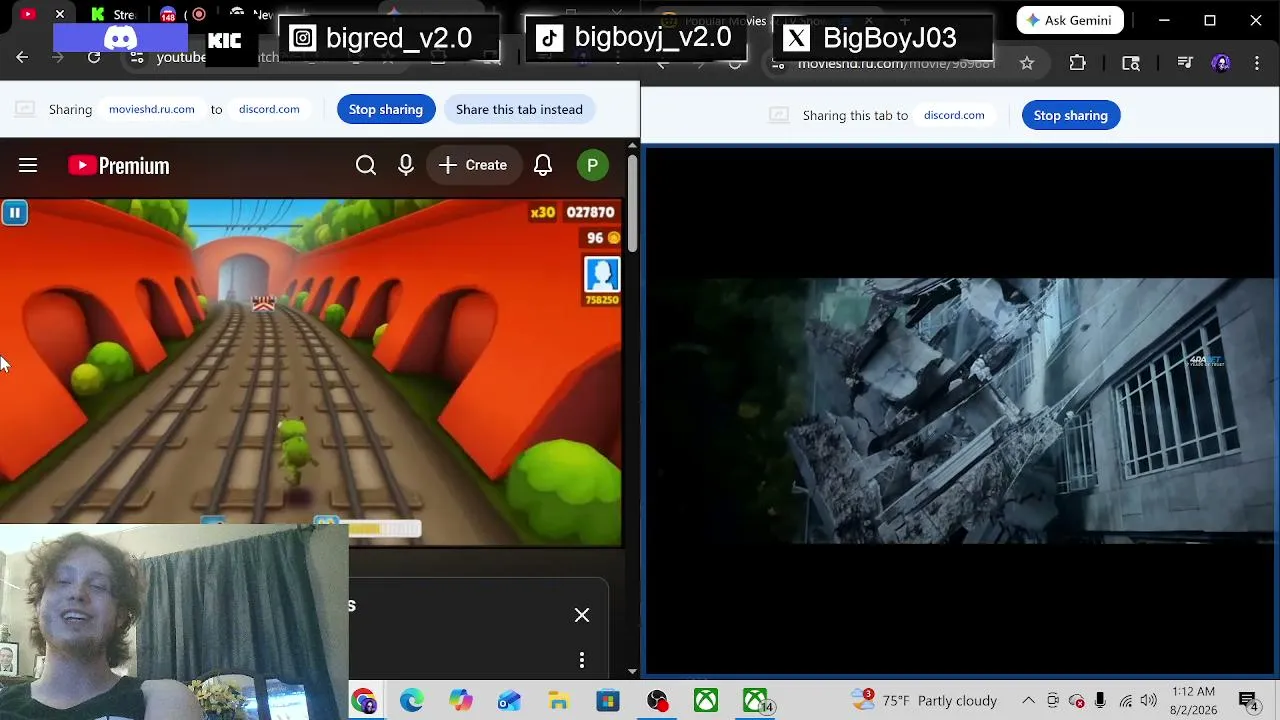Switch to the tab with the 148 badge

pos(168,14)
